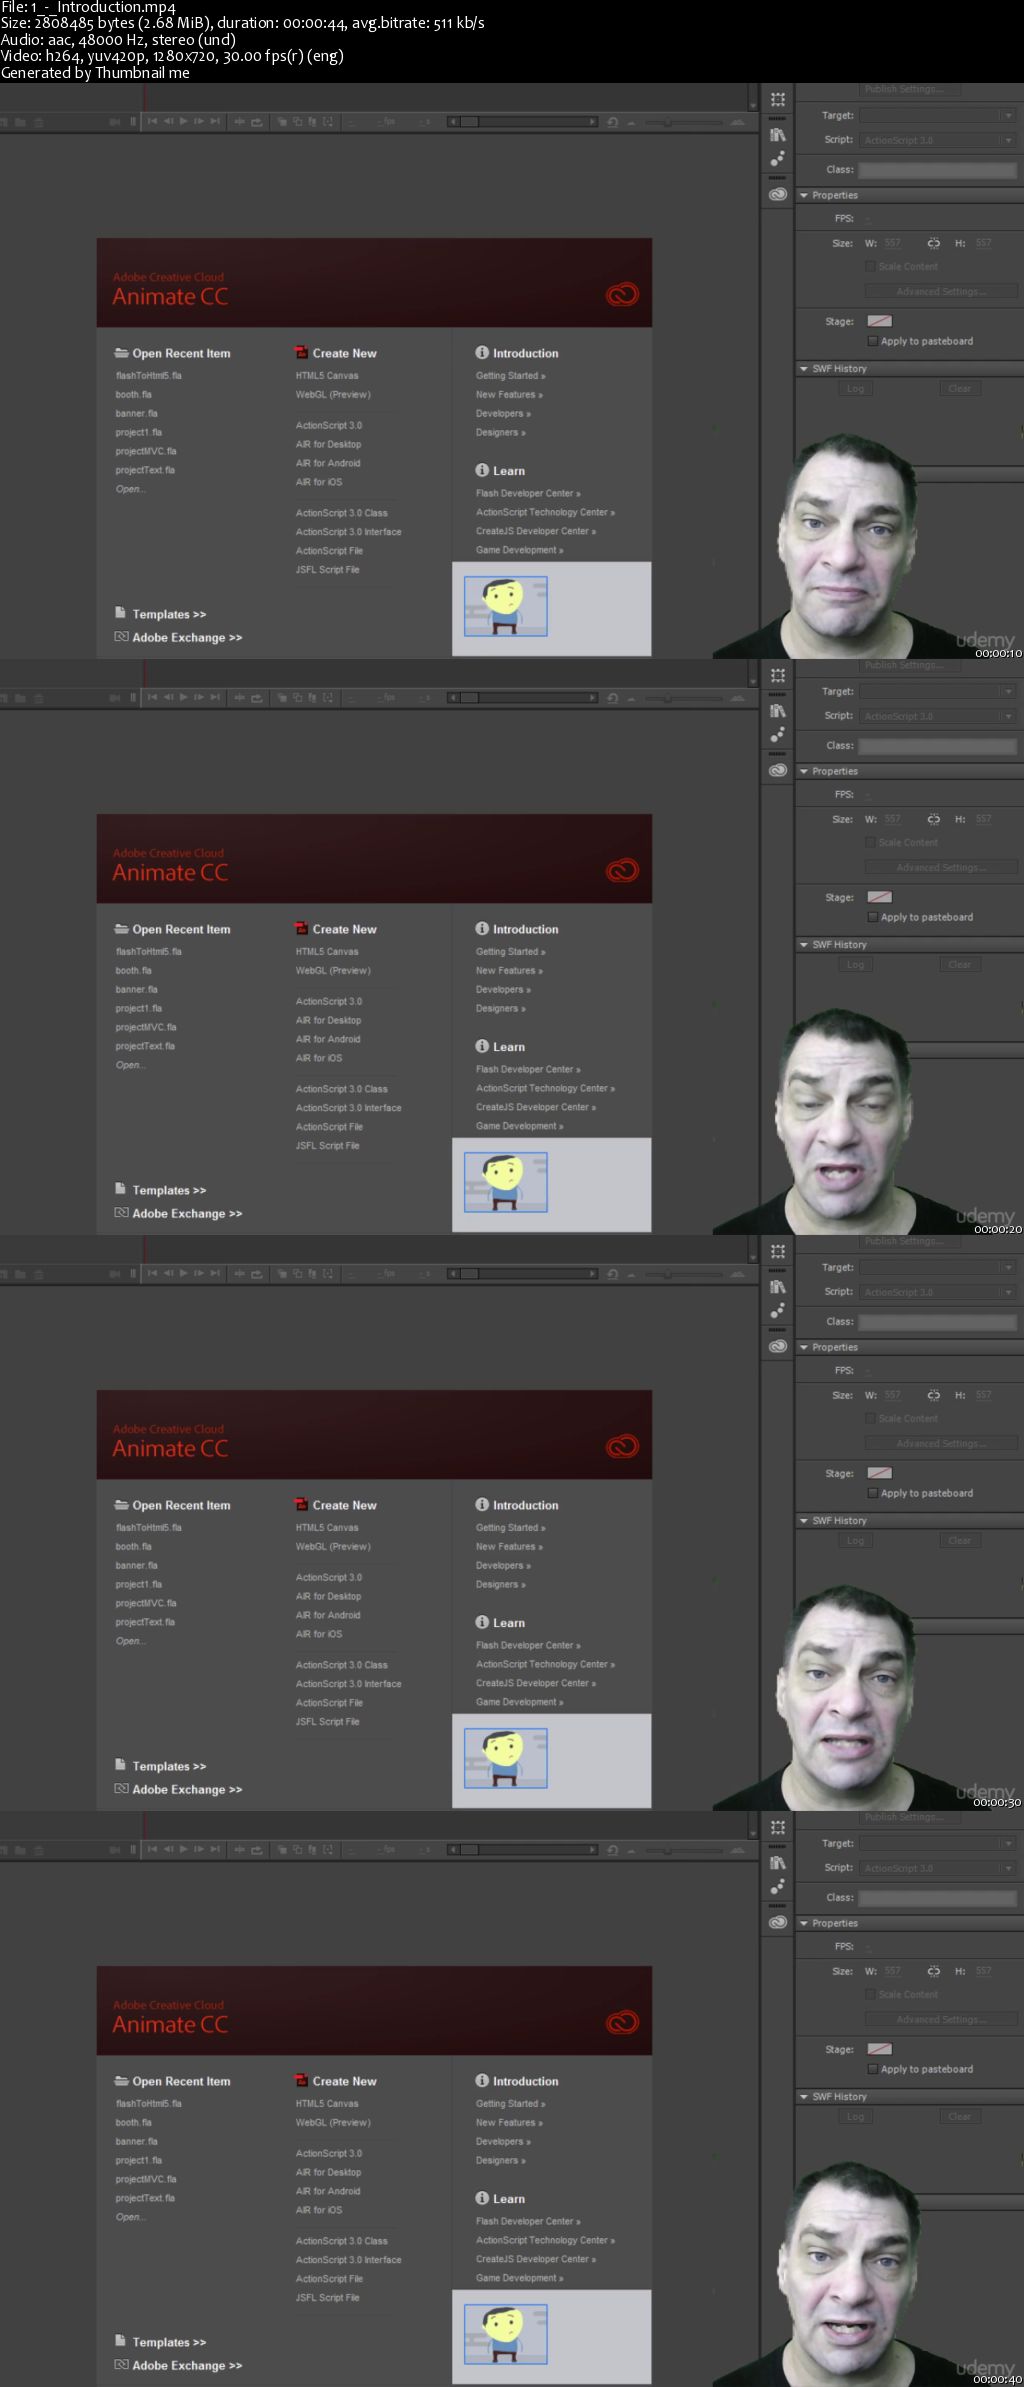Open the Script ActionScript 3.0 dropdown, 00:00:30 frame
This screenshot has height=2387, width=1024.
tap(938, 1292)
